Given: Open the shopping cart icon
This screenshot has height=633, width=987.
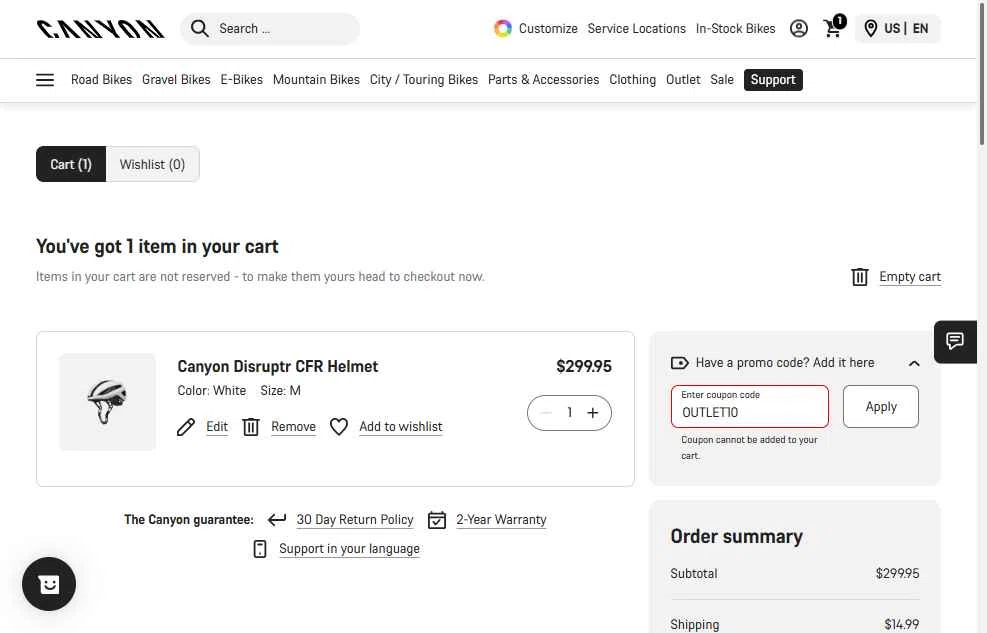Looking at the screenshot, I should (x=833, y=28).
